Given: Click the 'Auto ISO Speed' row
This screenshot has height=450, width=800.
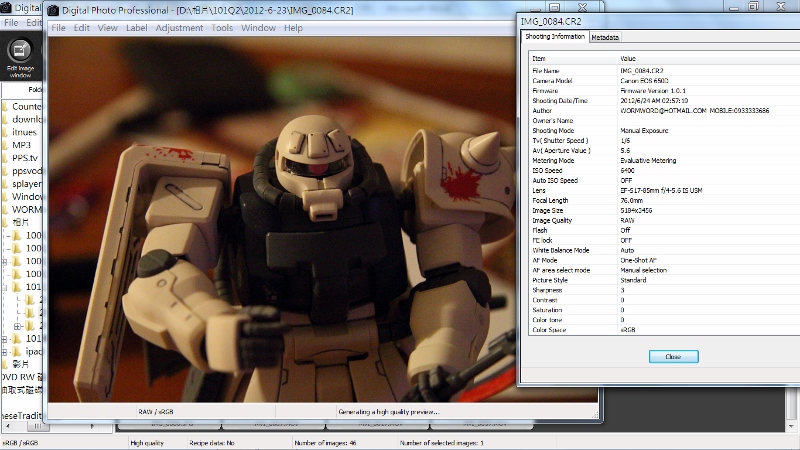Looking at the screenshot, I should (664, 180).
